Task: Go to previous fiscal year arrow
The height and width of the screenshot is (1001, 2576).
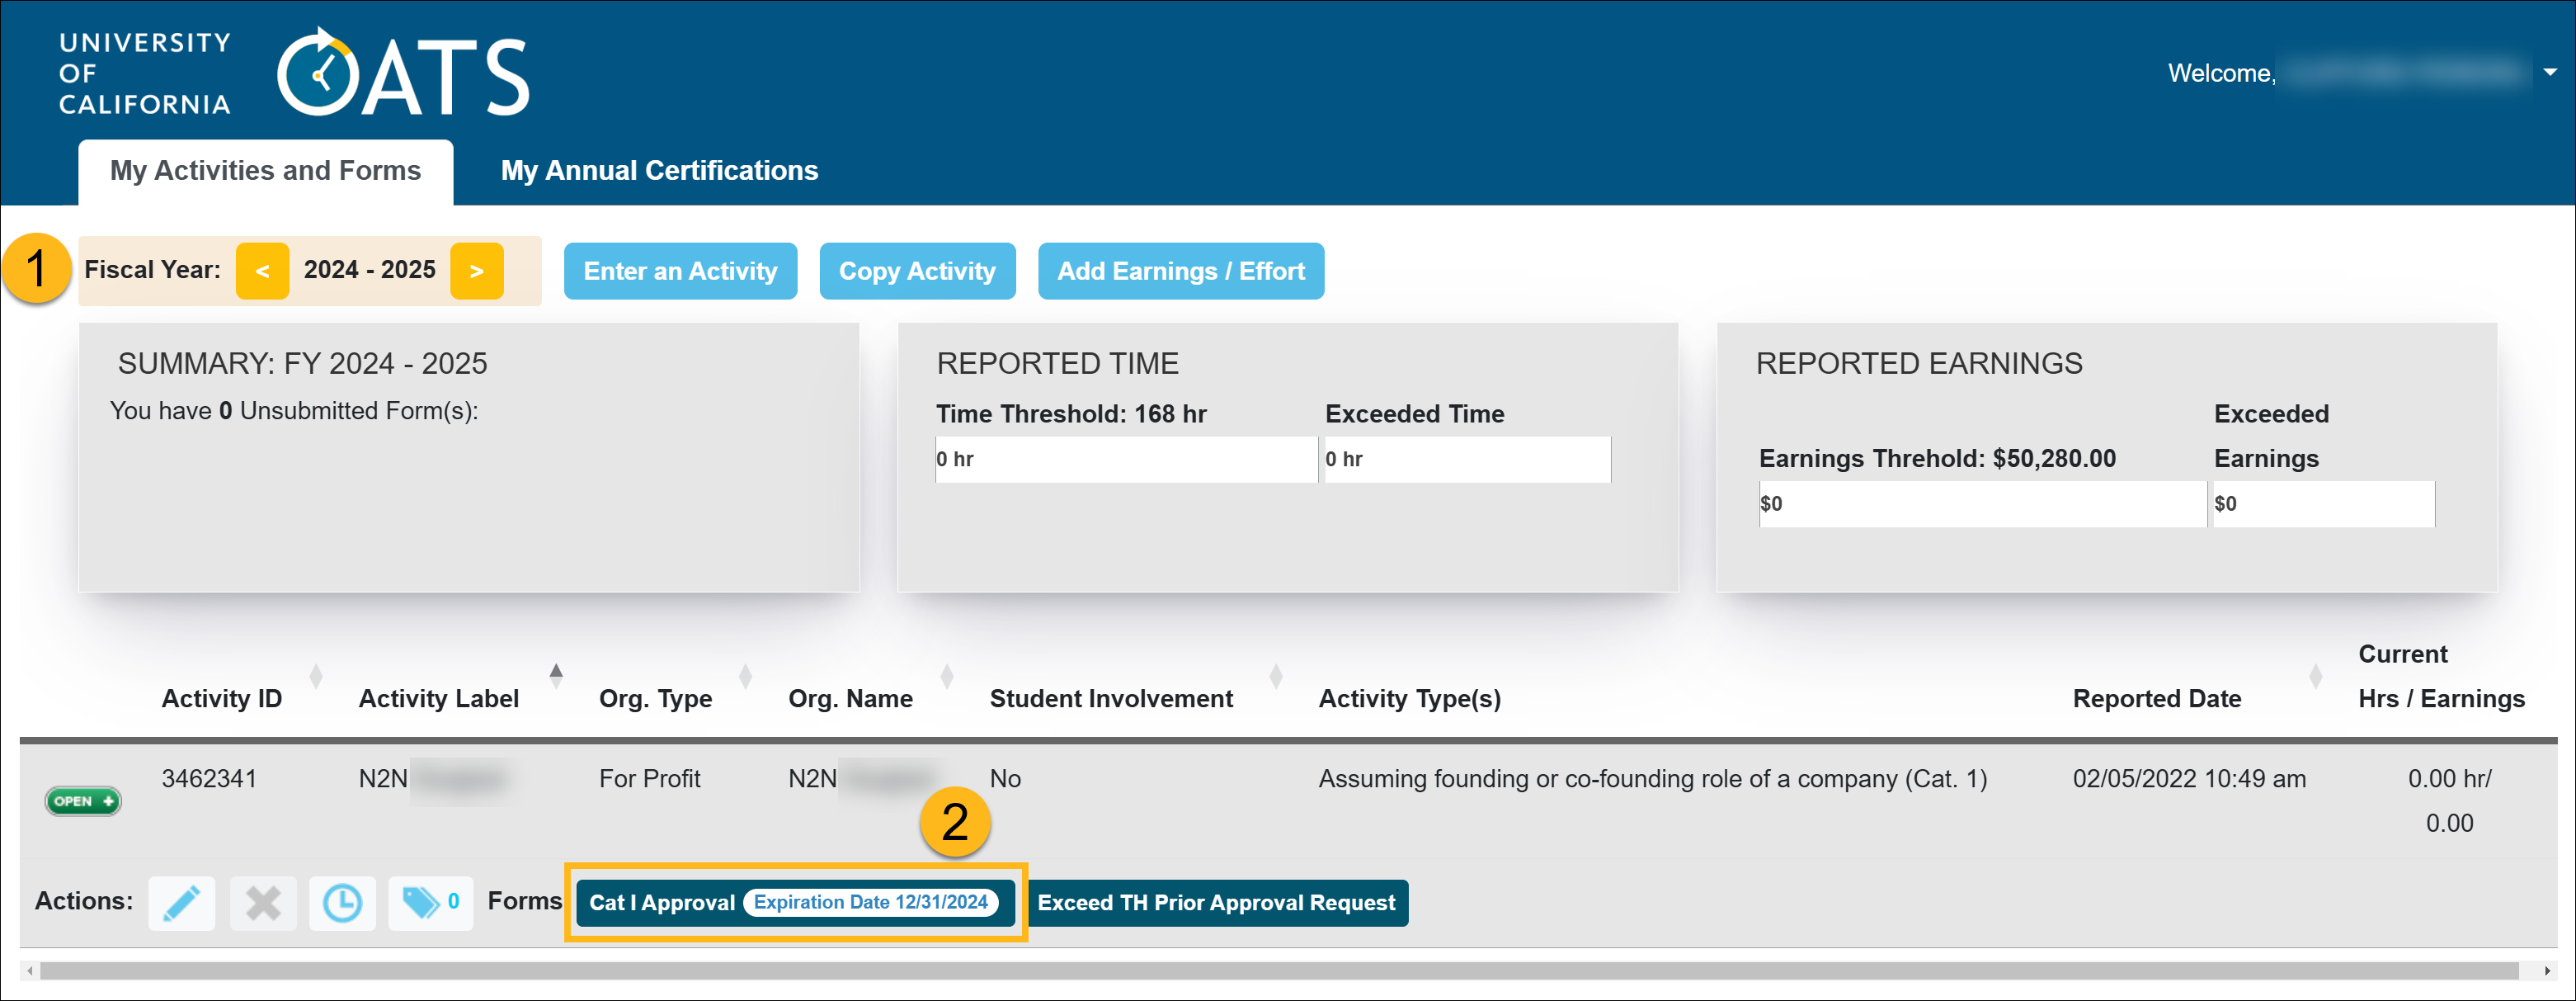Action: click(262, 271)
